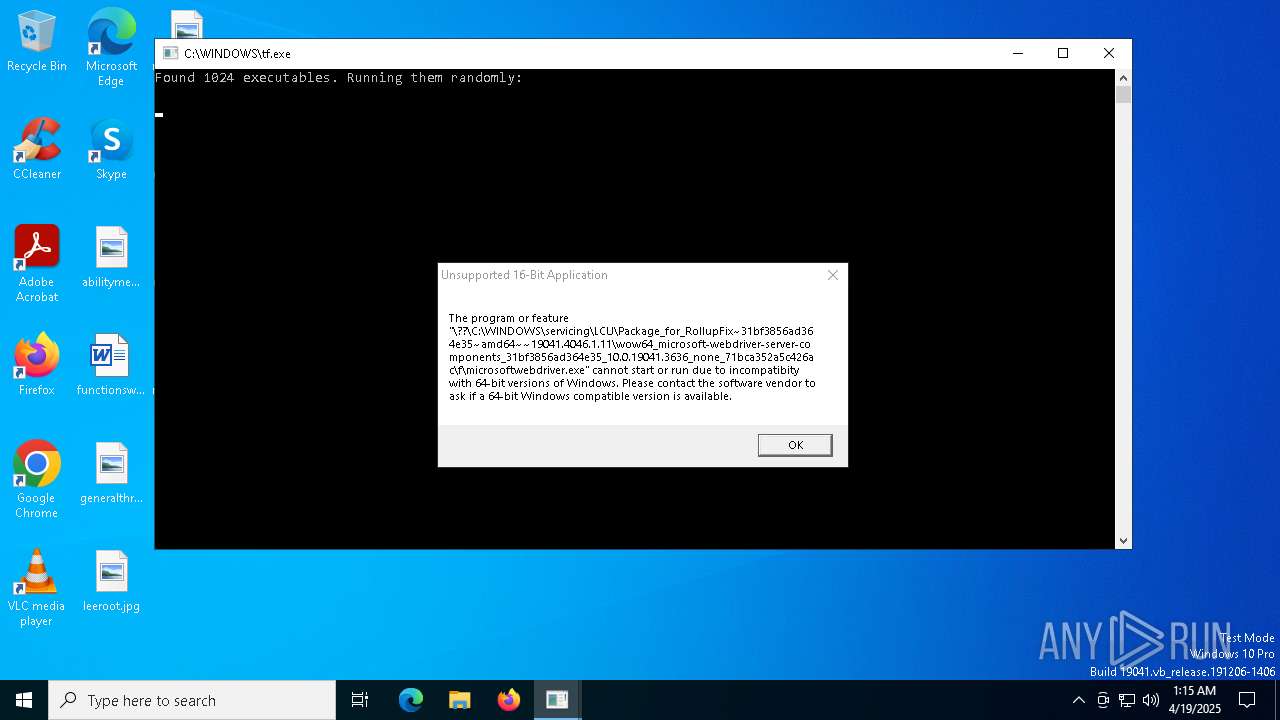Screen dimensions: 1280x720
Task: Click the taskbar search box
Action: tap(192, 700)
